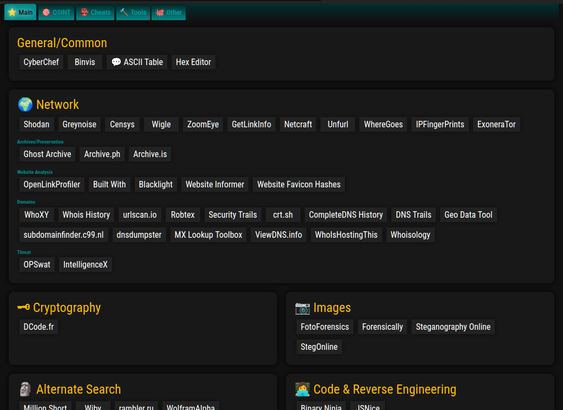
Task: Click the Threat subheading
Action: click(x=24, y=252)
